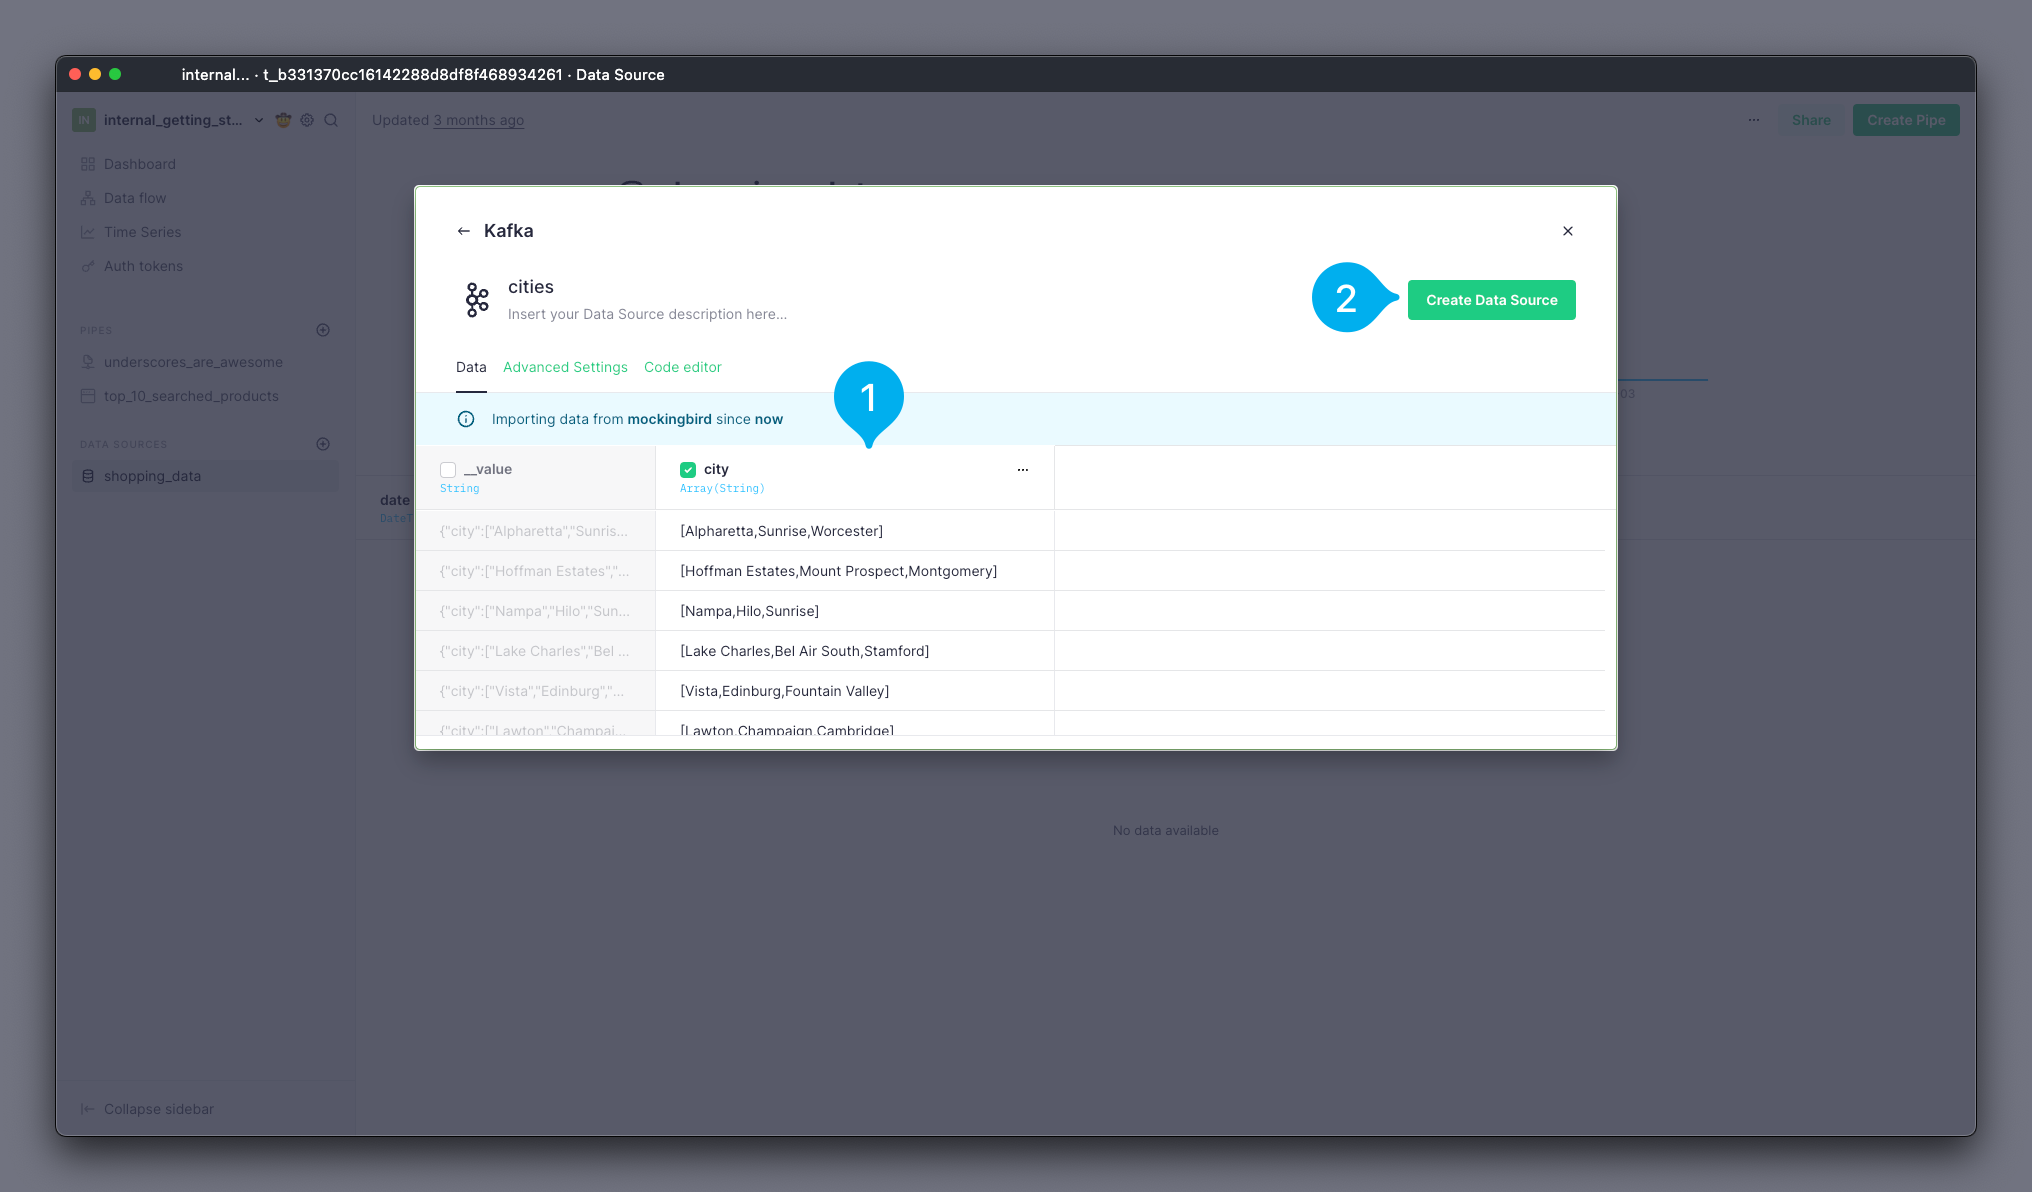Add a new pipe with plus icon
The image size is (2032, 1192).
tap(323, 330)
